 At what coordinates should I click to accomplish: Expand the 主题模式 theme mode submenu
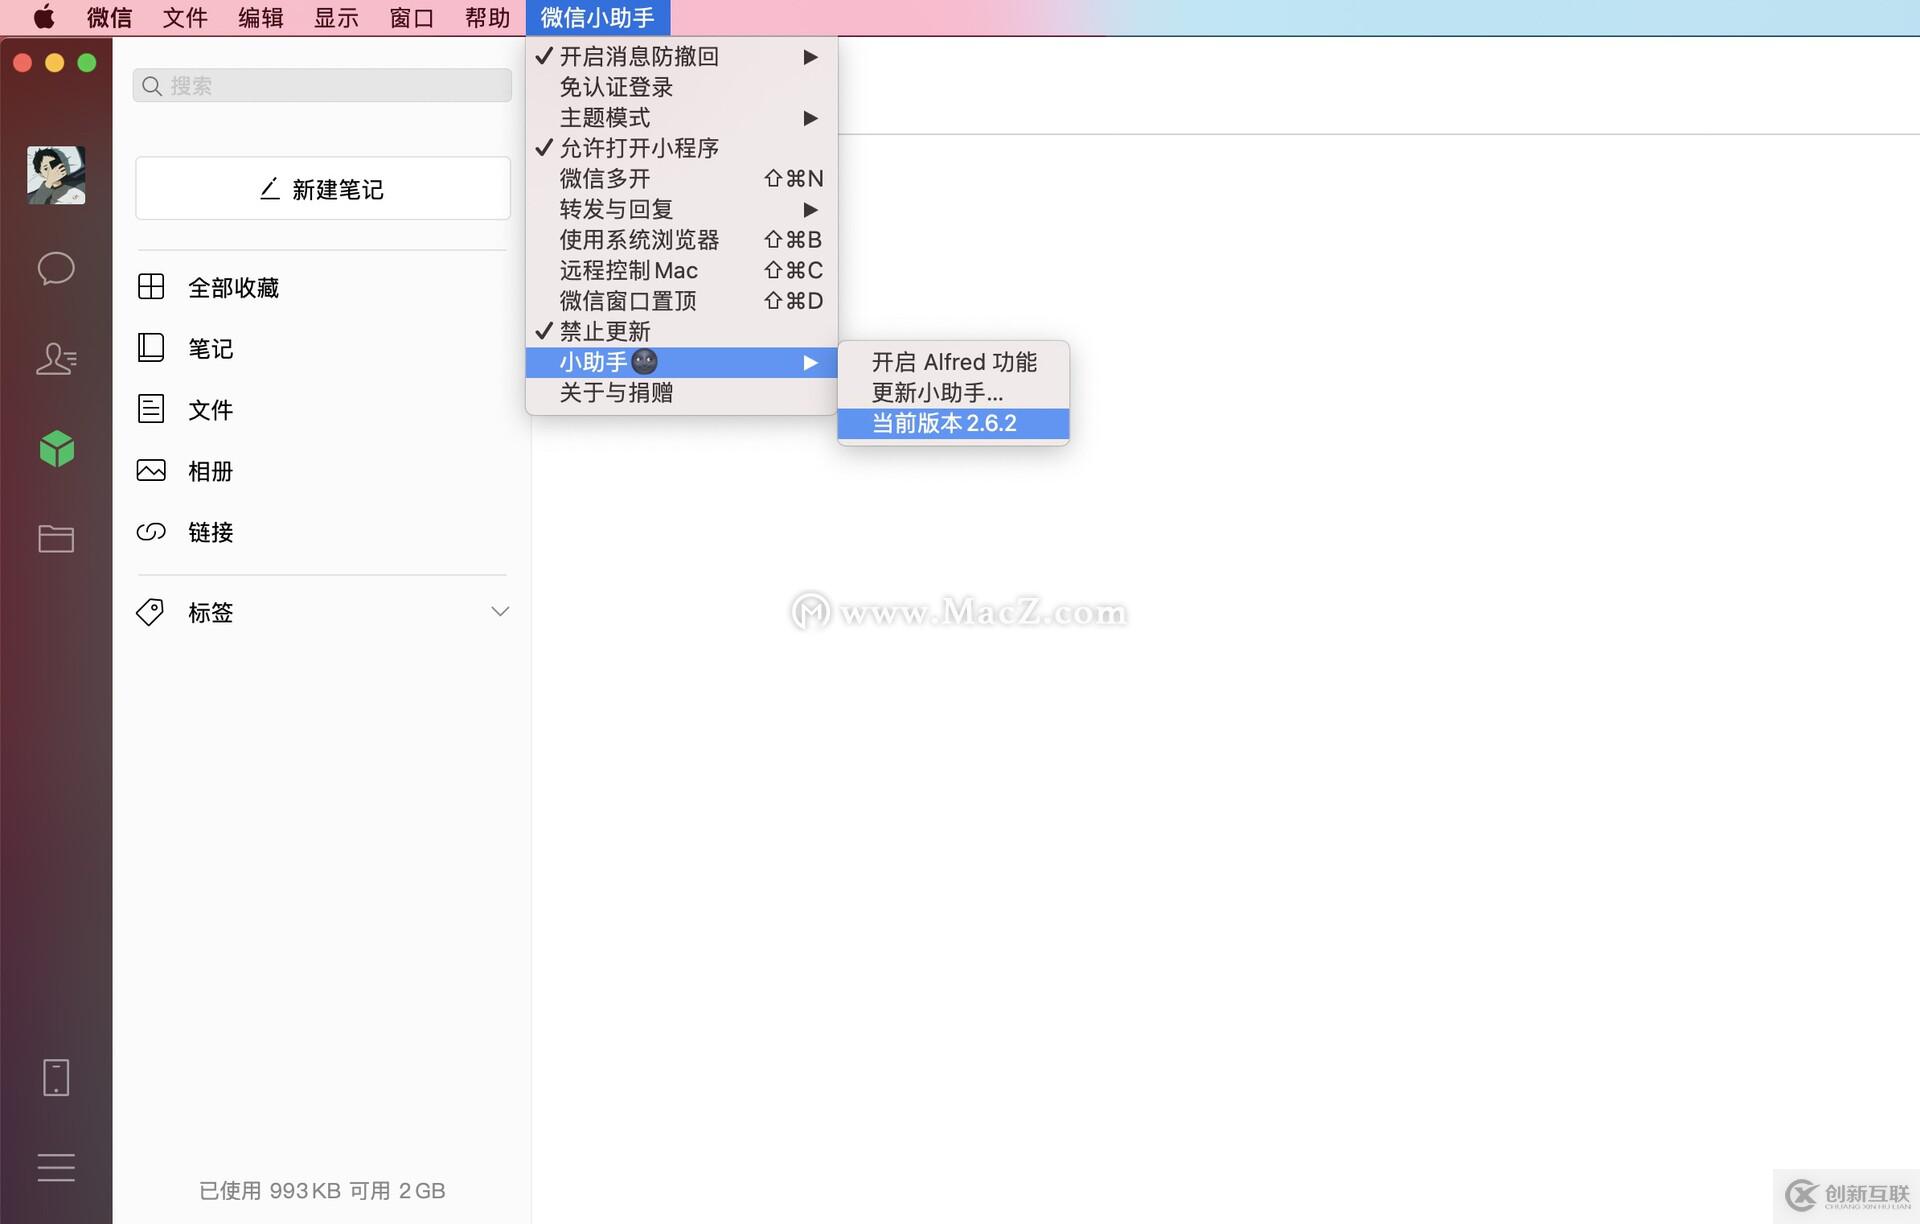coord(810,118)
